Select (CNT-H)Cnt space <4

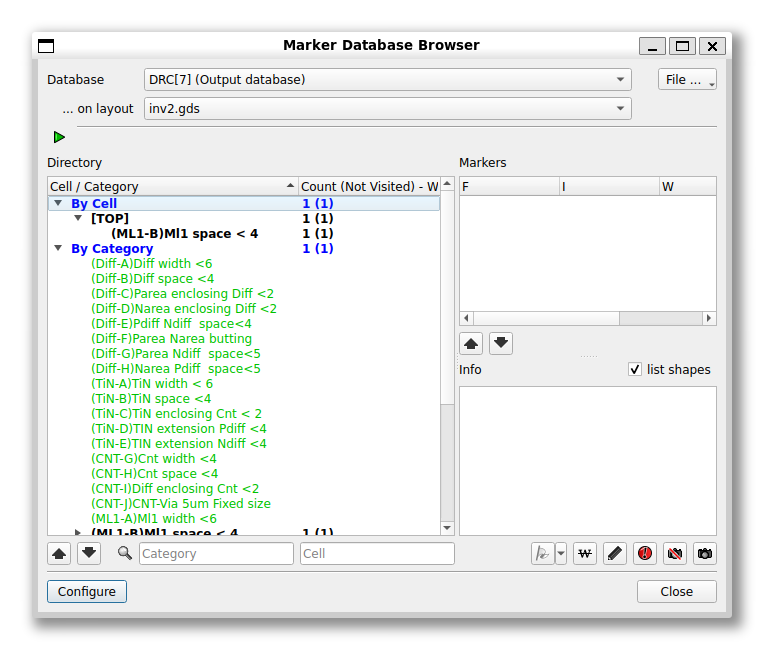pos(155,474)
